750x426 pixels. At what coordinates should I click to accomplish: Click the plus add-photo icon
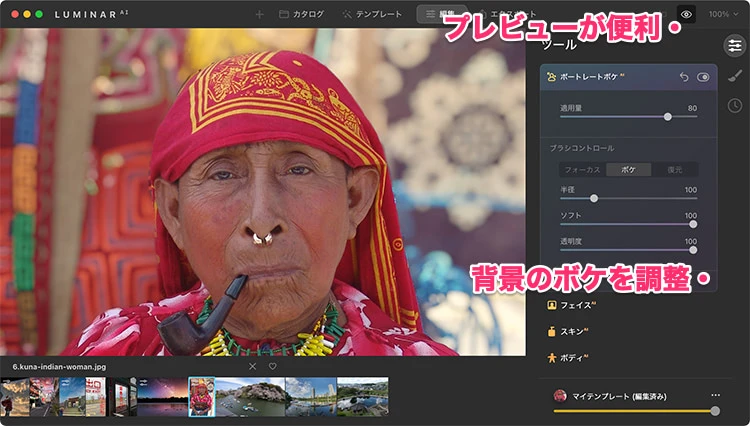tap(260, 14)
